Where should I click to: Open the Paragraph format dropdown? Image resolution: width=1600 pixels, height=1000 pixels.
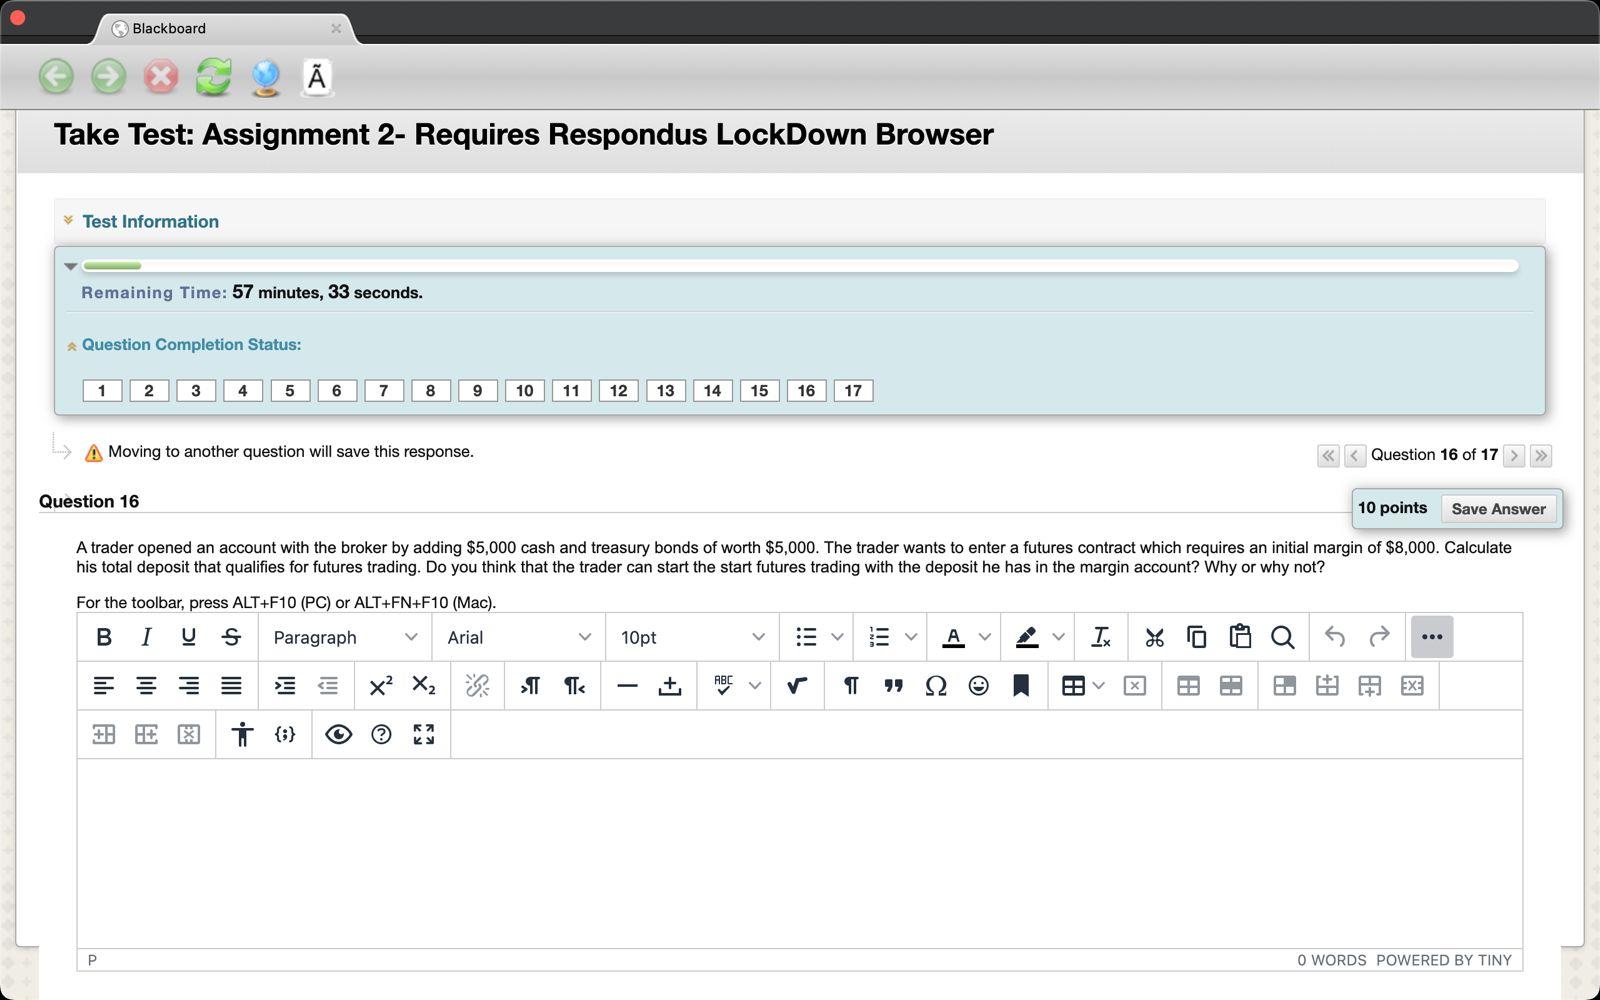345,637
